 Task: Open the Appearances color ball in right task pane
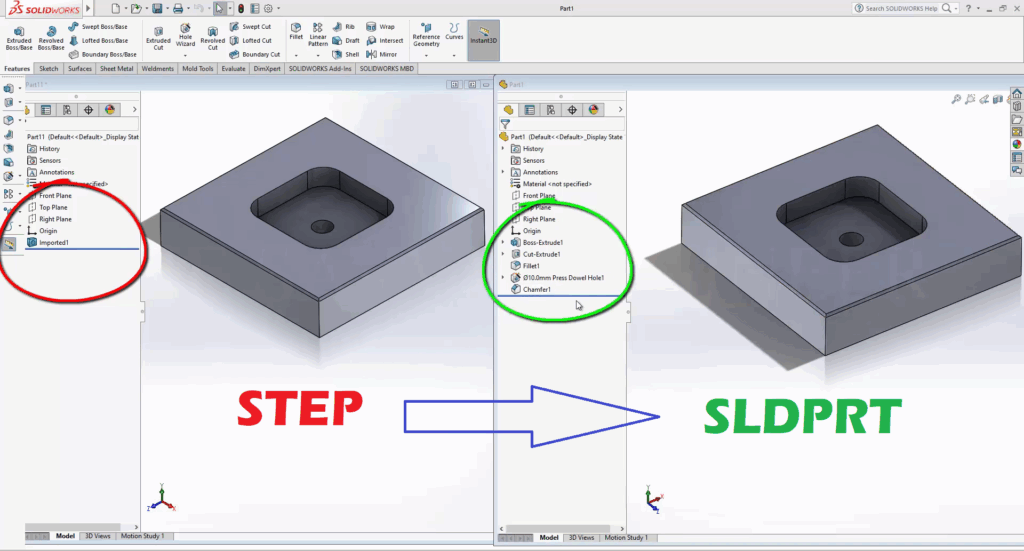[x=1017, y=144]
